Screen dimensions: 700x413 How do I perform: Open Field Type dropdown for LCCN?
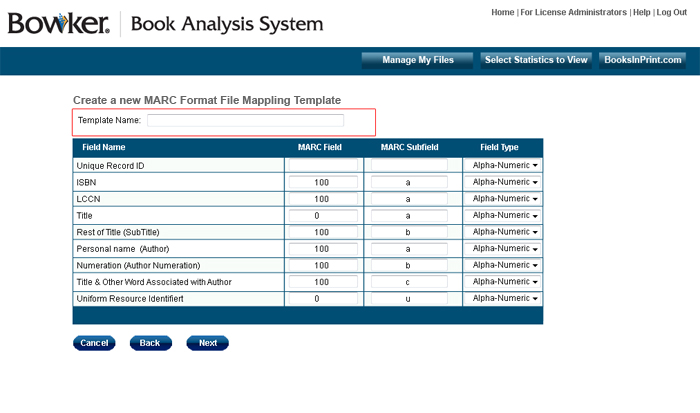coord(502,199)
